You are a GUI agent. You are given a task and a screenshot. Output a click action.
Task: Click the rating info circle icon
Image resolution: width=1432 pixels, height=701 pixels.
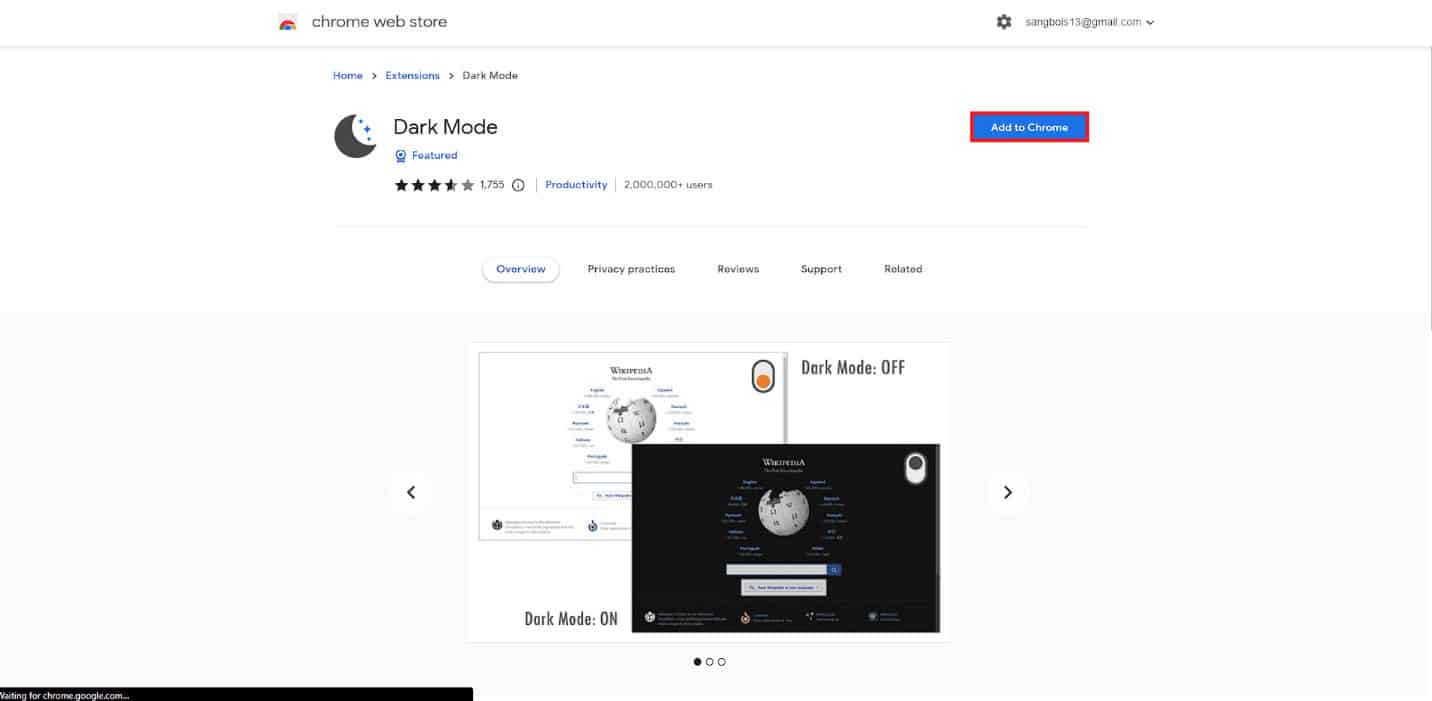click(518, 185)
